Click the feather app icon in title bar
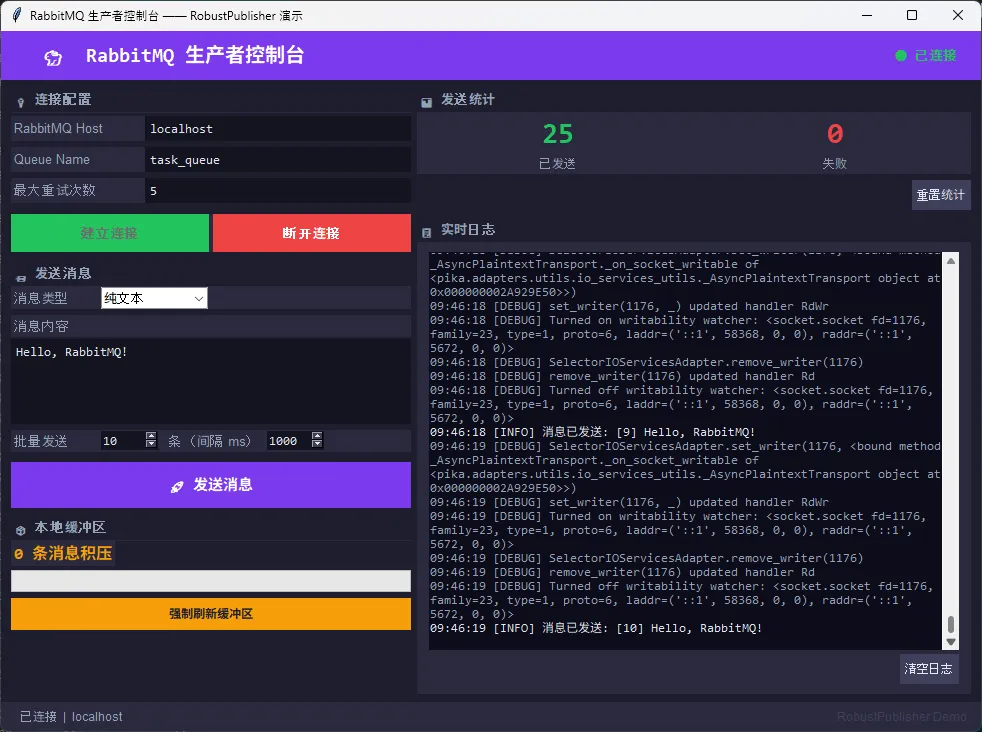The image size is (982, 732). 16,15
